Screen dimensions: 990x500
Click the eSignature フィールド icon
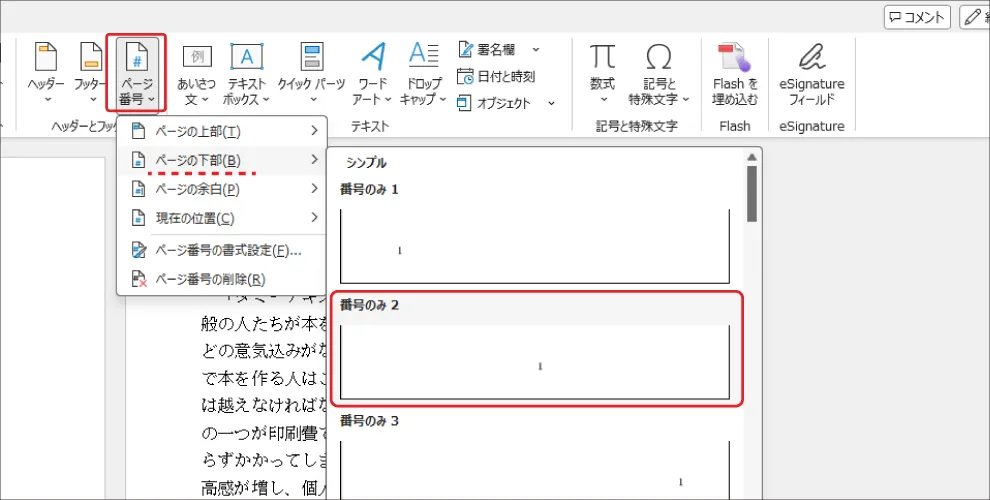coord(811,58)
